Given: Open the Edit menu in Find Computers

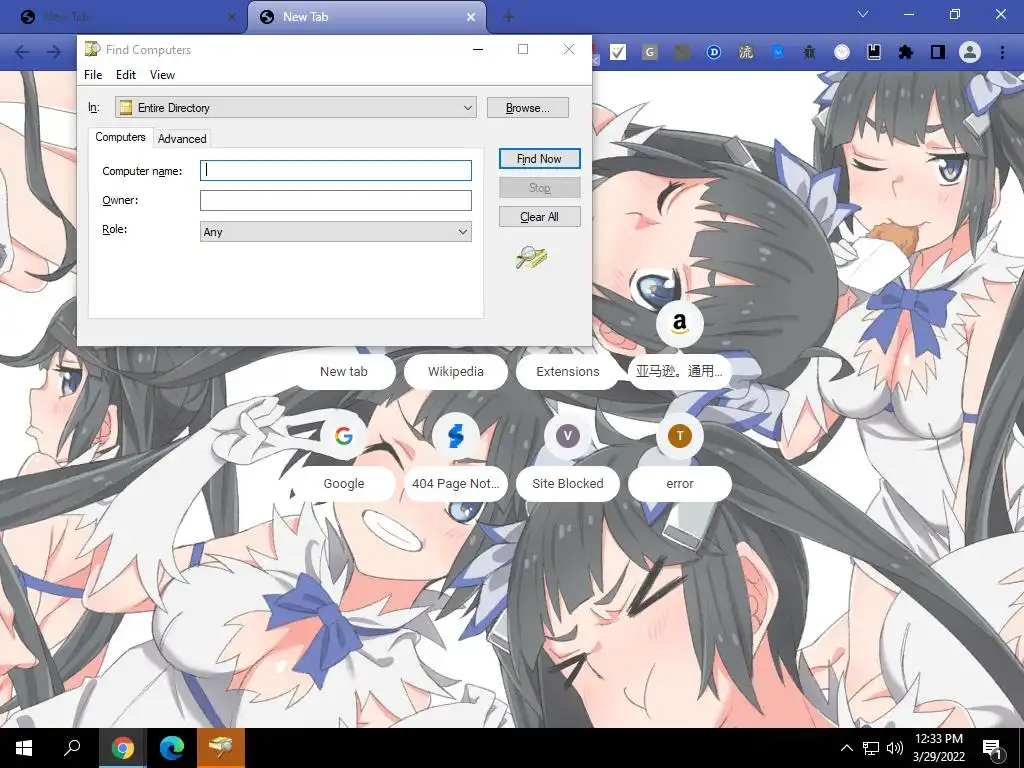Looking at the screenshot, I should (x=125, y=75).
